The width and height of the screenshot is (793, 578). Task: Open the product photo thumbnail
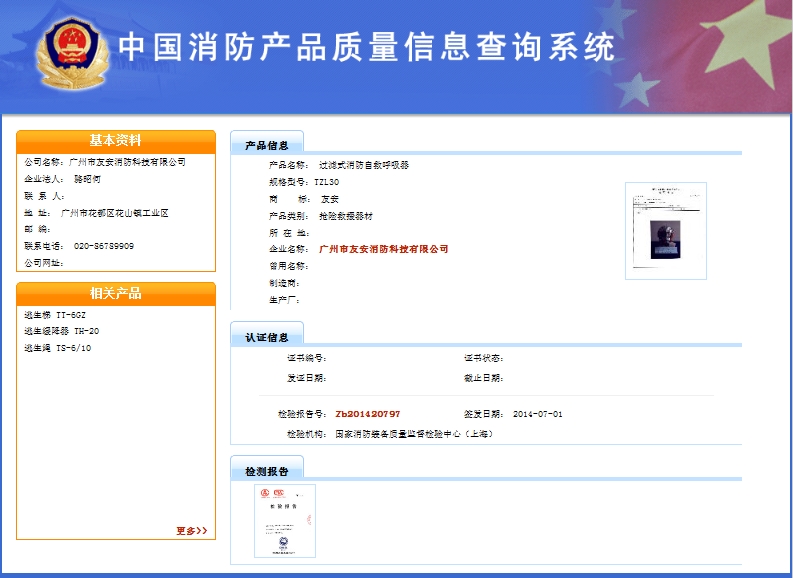665,230
